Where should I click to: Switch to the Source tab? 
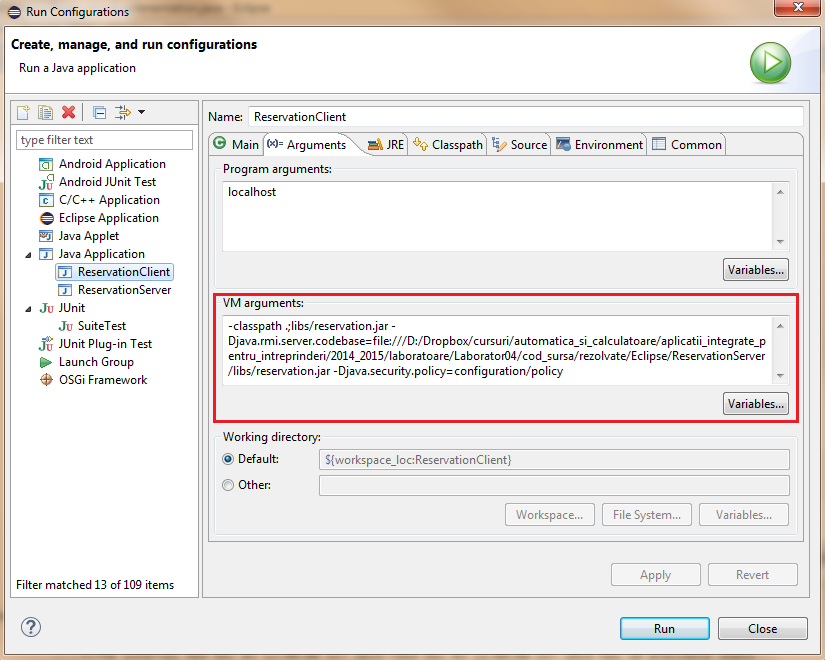pyautogui.click(x=519, y=145)
